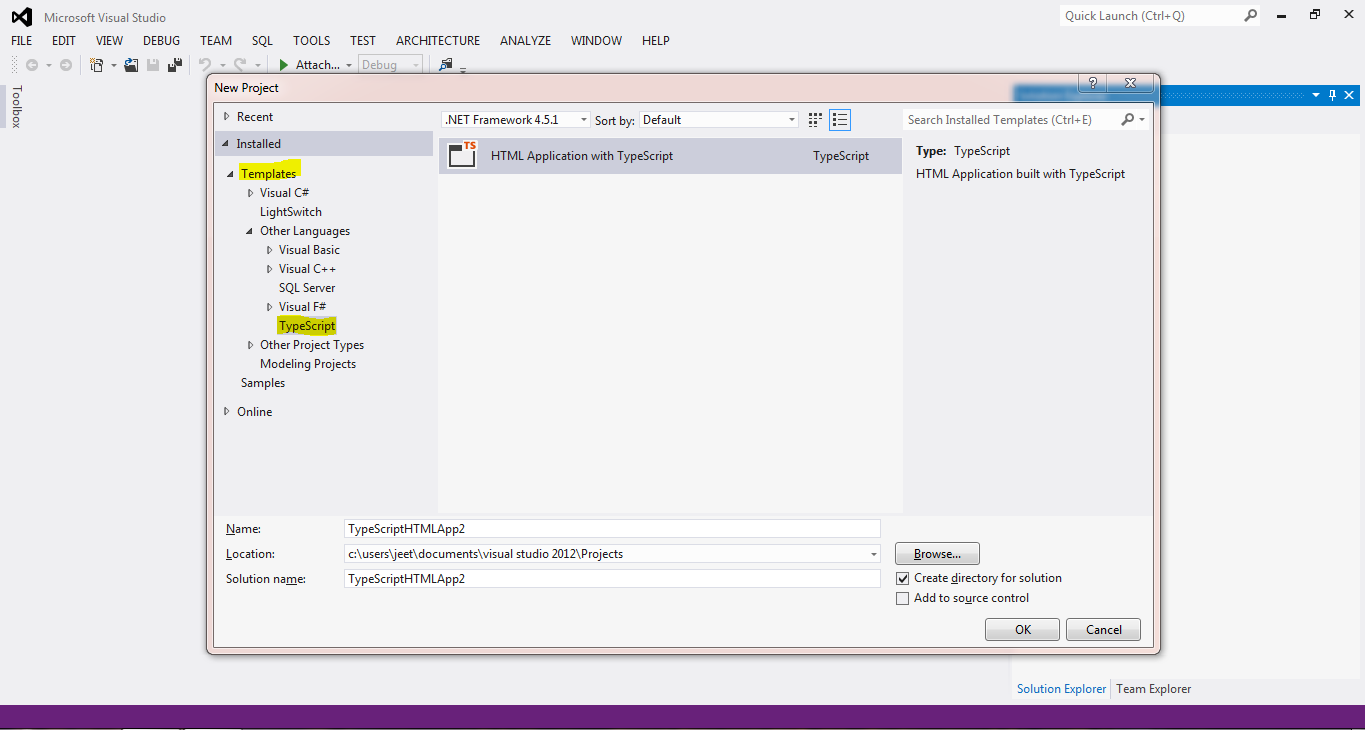This screenshot has height=730, width=1365.
Task: Collapse the Installed templates section
Action: [225, 143]
